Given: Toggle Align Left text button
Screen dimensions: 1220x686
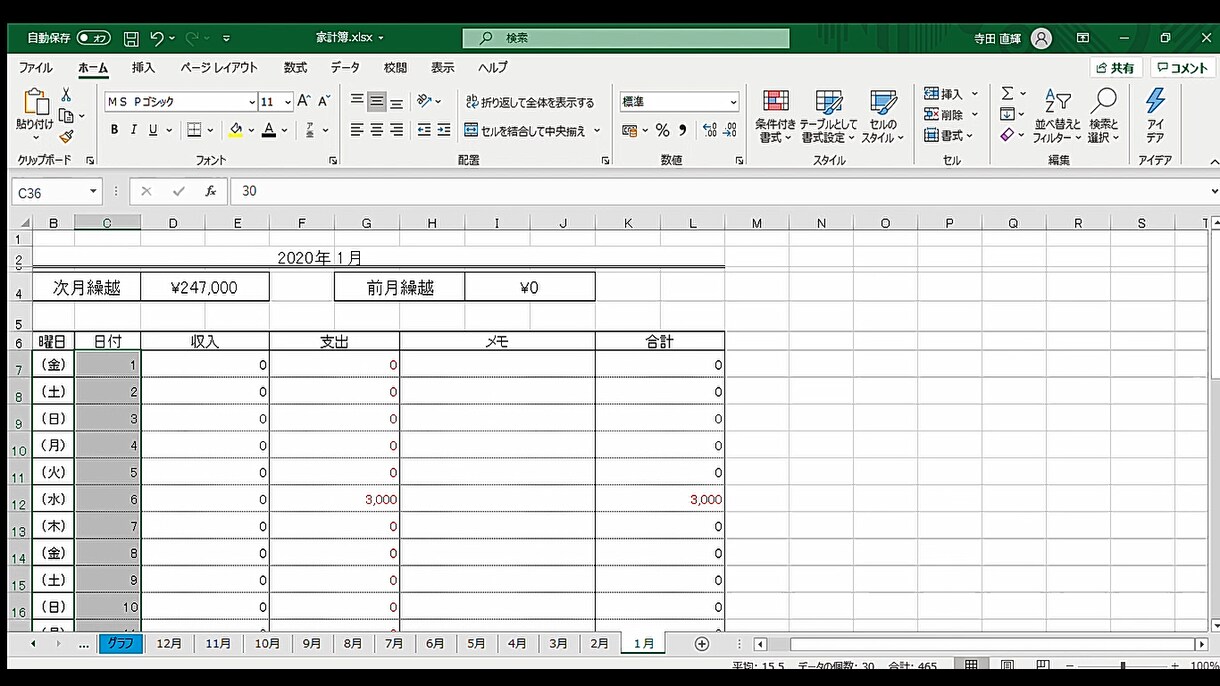Looking at the screenshot, I should (357, 130).
